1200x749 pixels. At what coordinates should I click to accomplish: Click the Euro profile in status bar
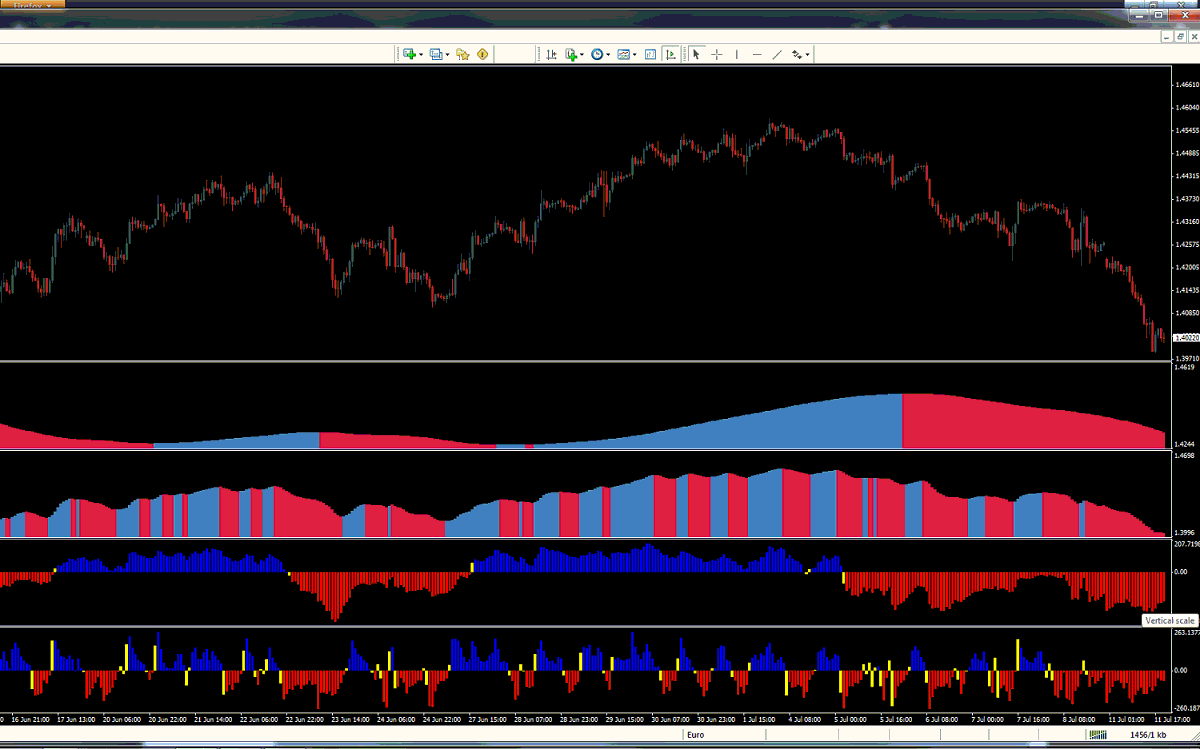(x=696, y=735)
